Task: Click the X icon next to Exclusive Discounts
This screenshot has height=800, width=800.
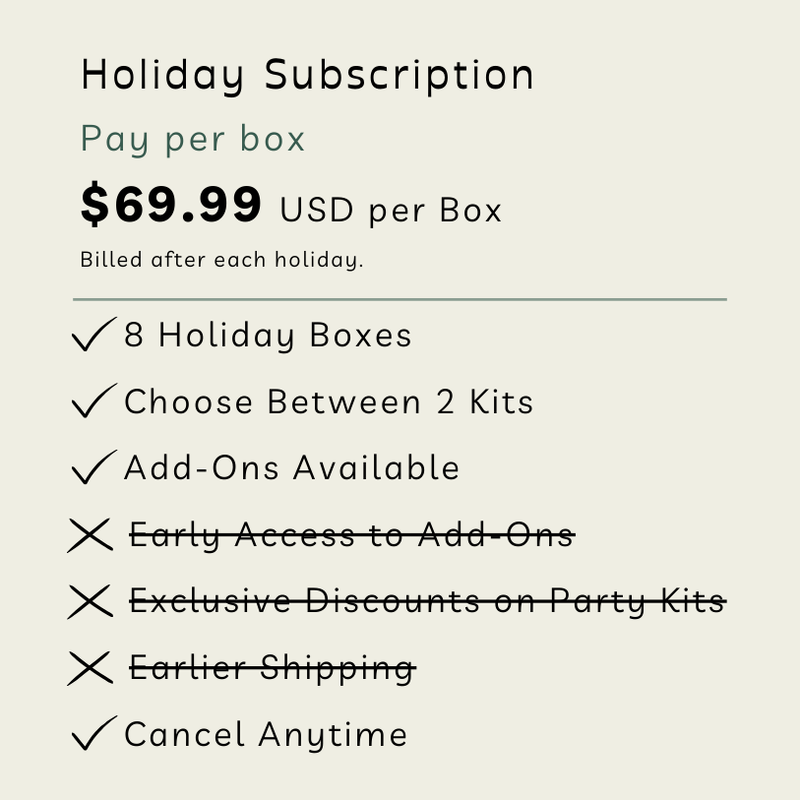Action: (x=90, y=602)
